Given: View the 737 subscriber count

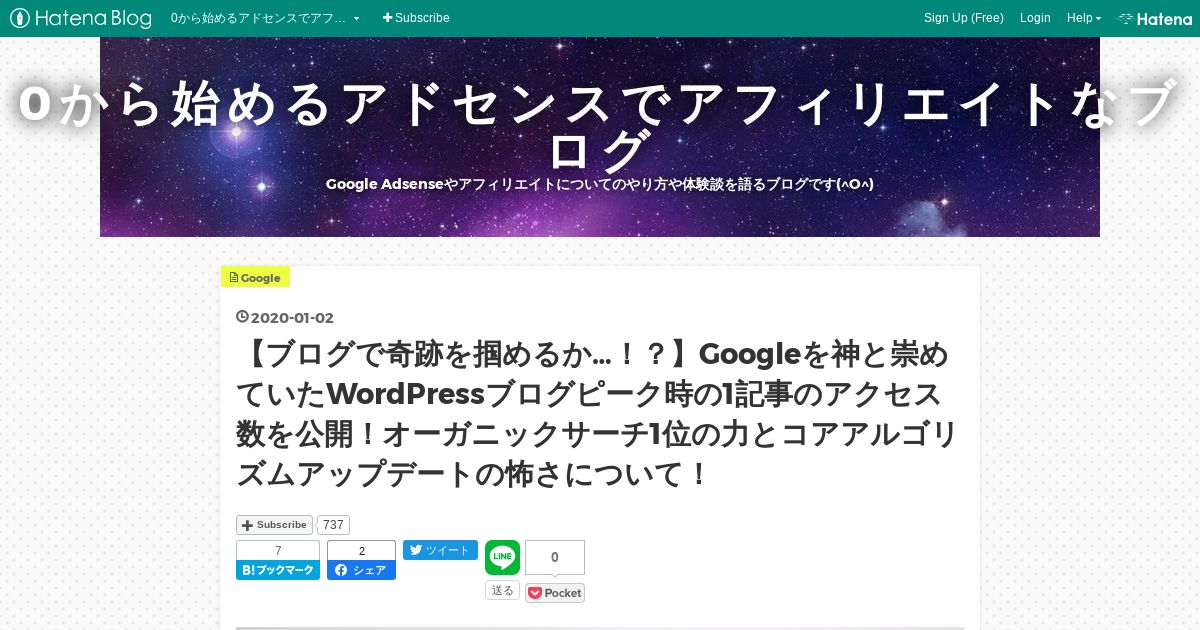Looking at the screenshot, I should point(333,525).
